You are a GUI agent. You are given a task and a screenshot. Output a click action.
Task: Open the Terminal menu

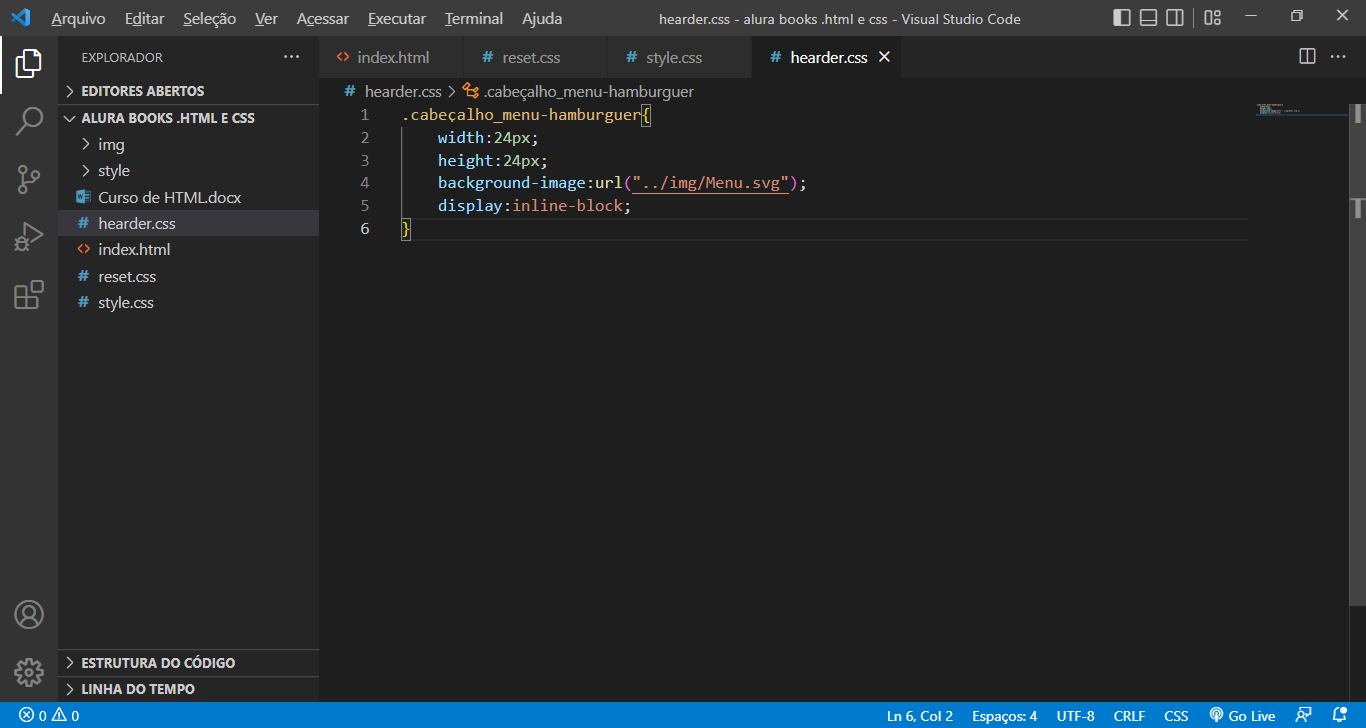tap(474, 18)
